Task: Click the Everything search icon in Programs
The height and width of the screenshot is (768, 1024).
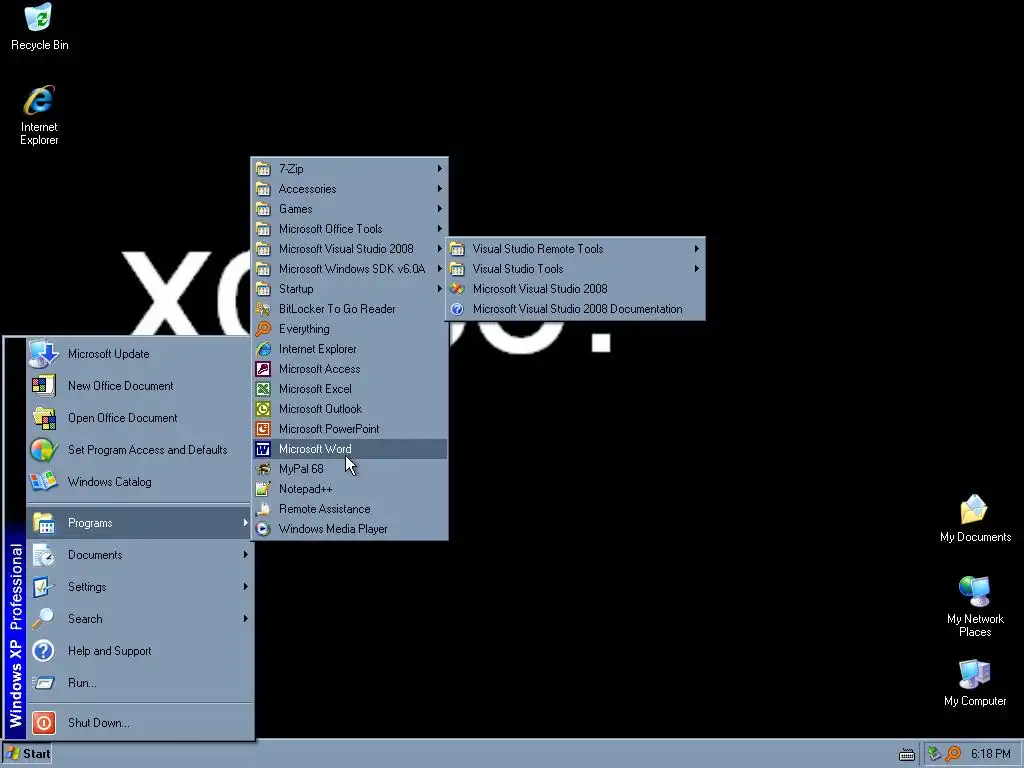Action: [263, 329]
